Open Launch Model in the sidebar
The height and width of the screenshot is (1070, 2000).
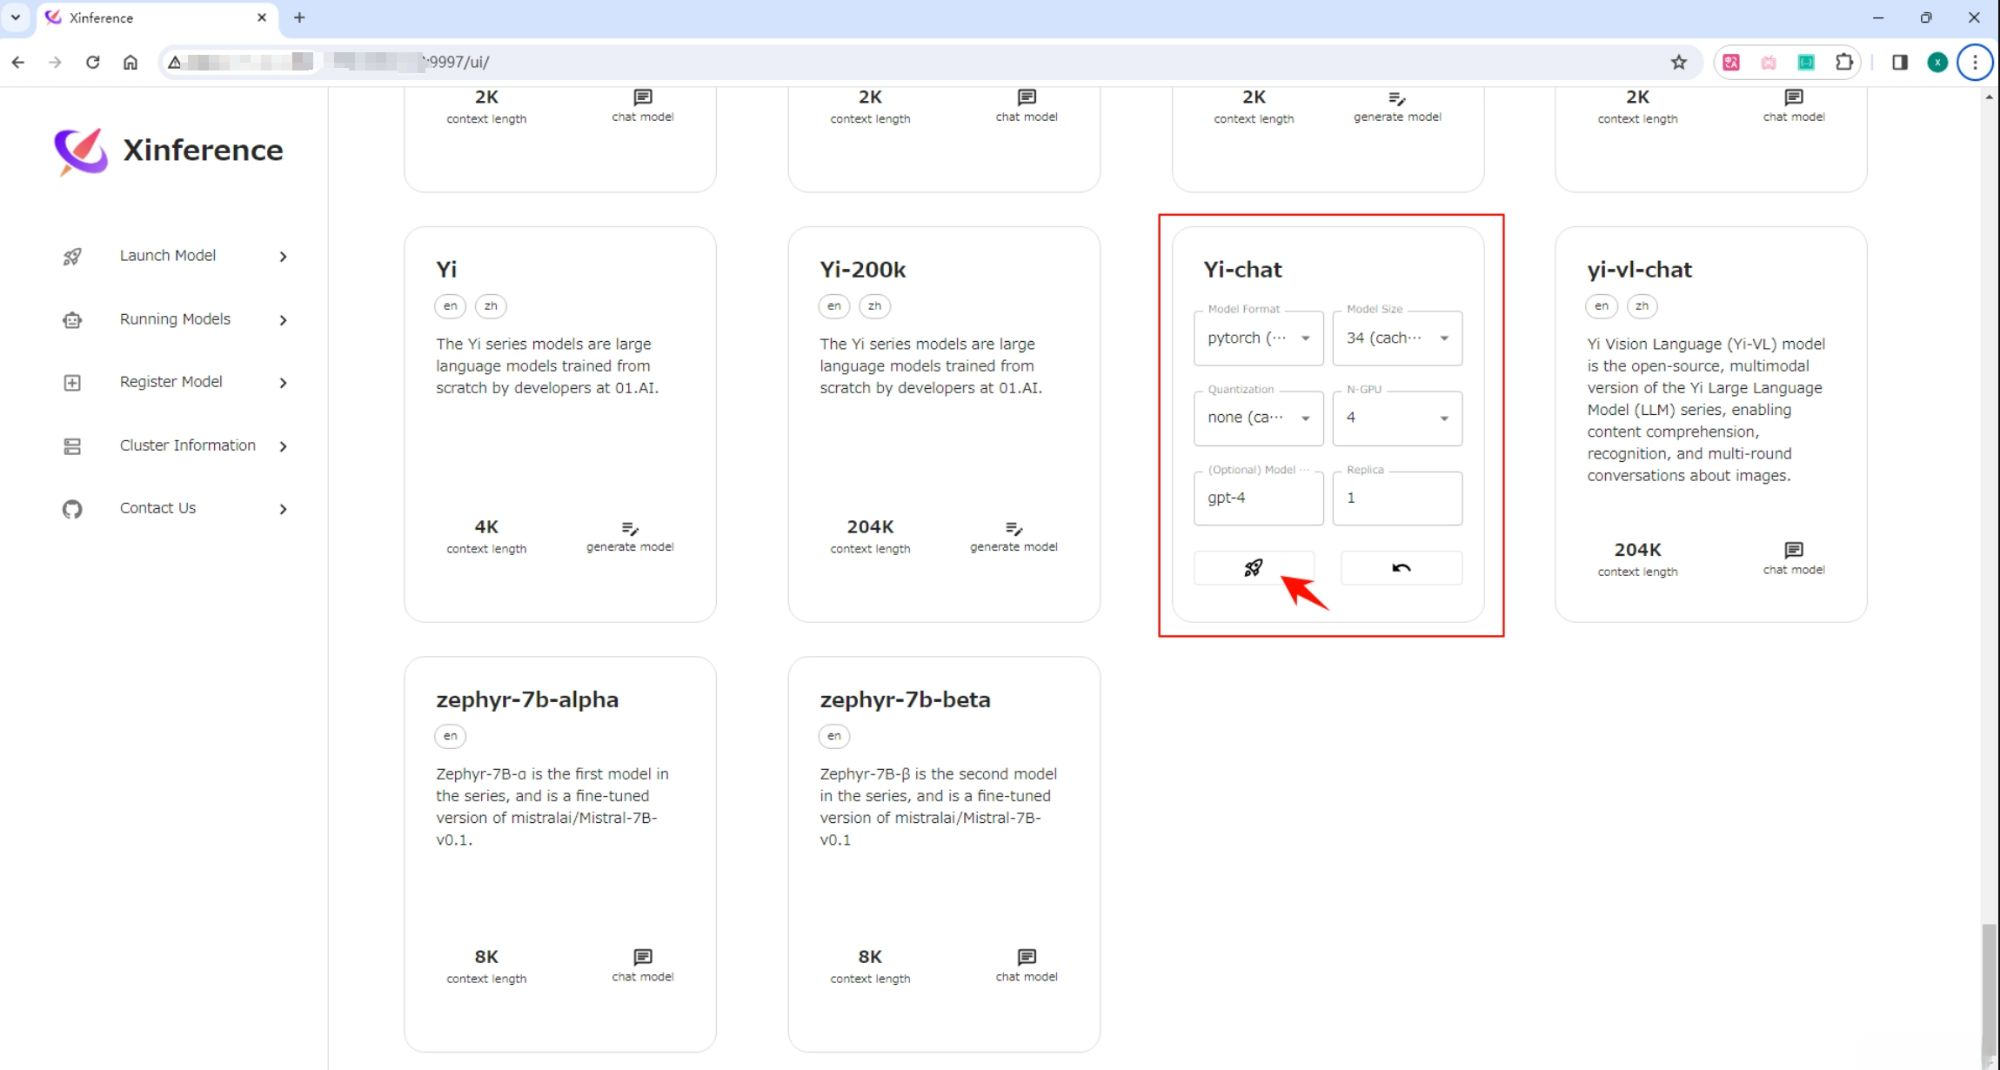tap(168, 256)
